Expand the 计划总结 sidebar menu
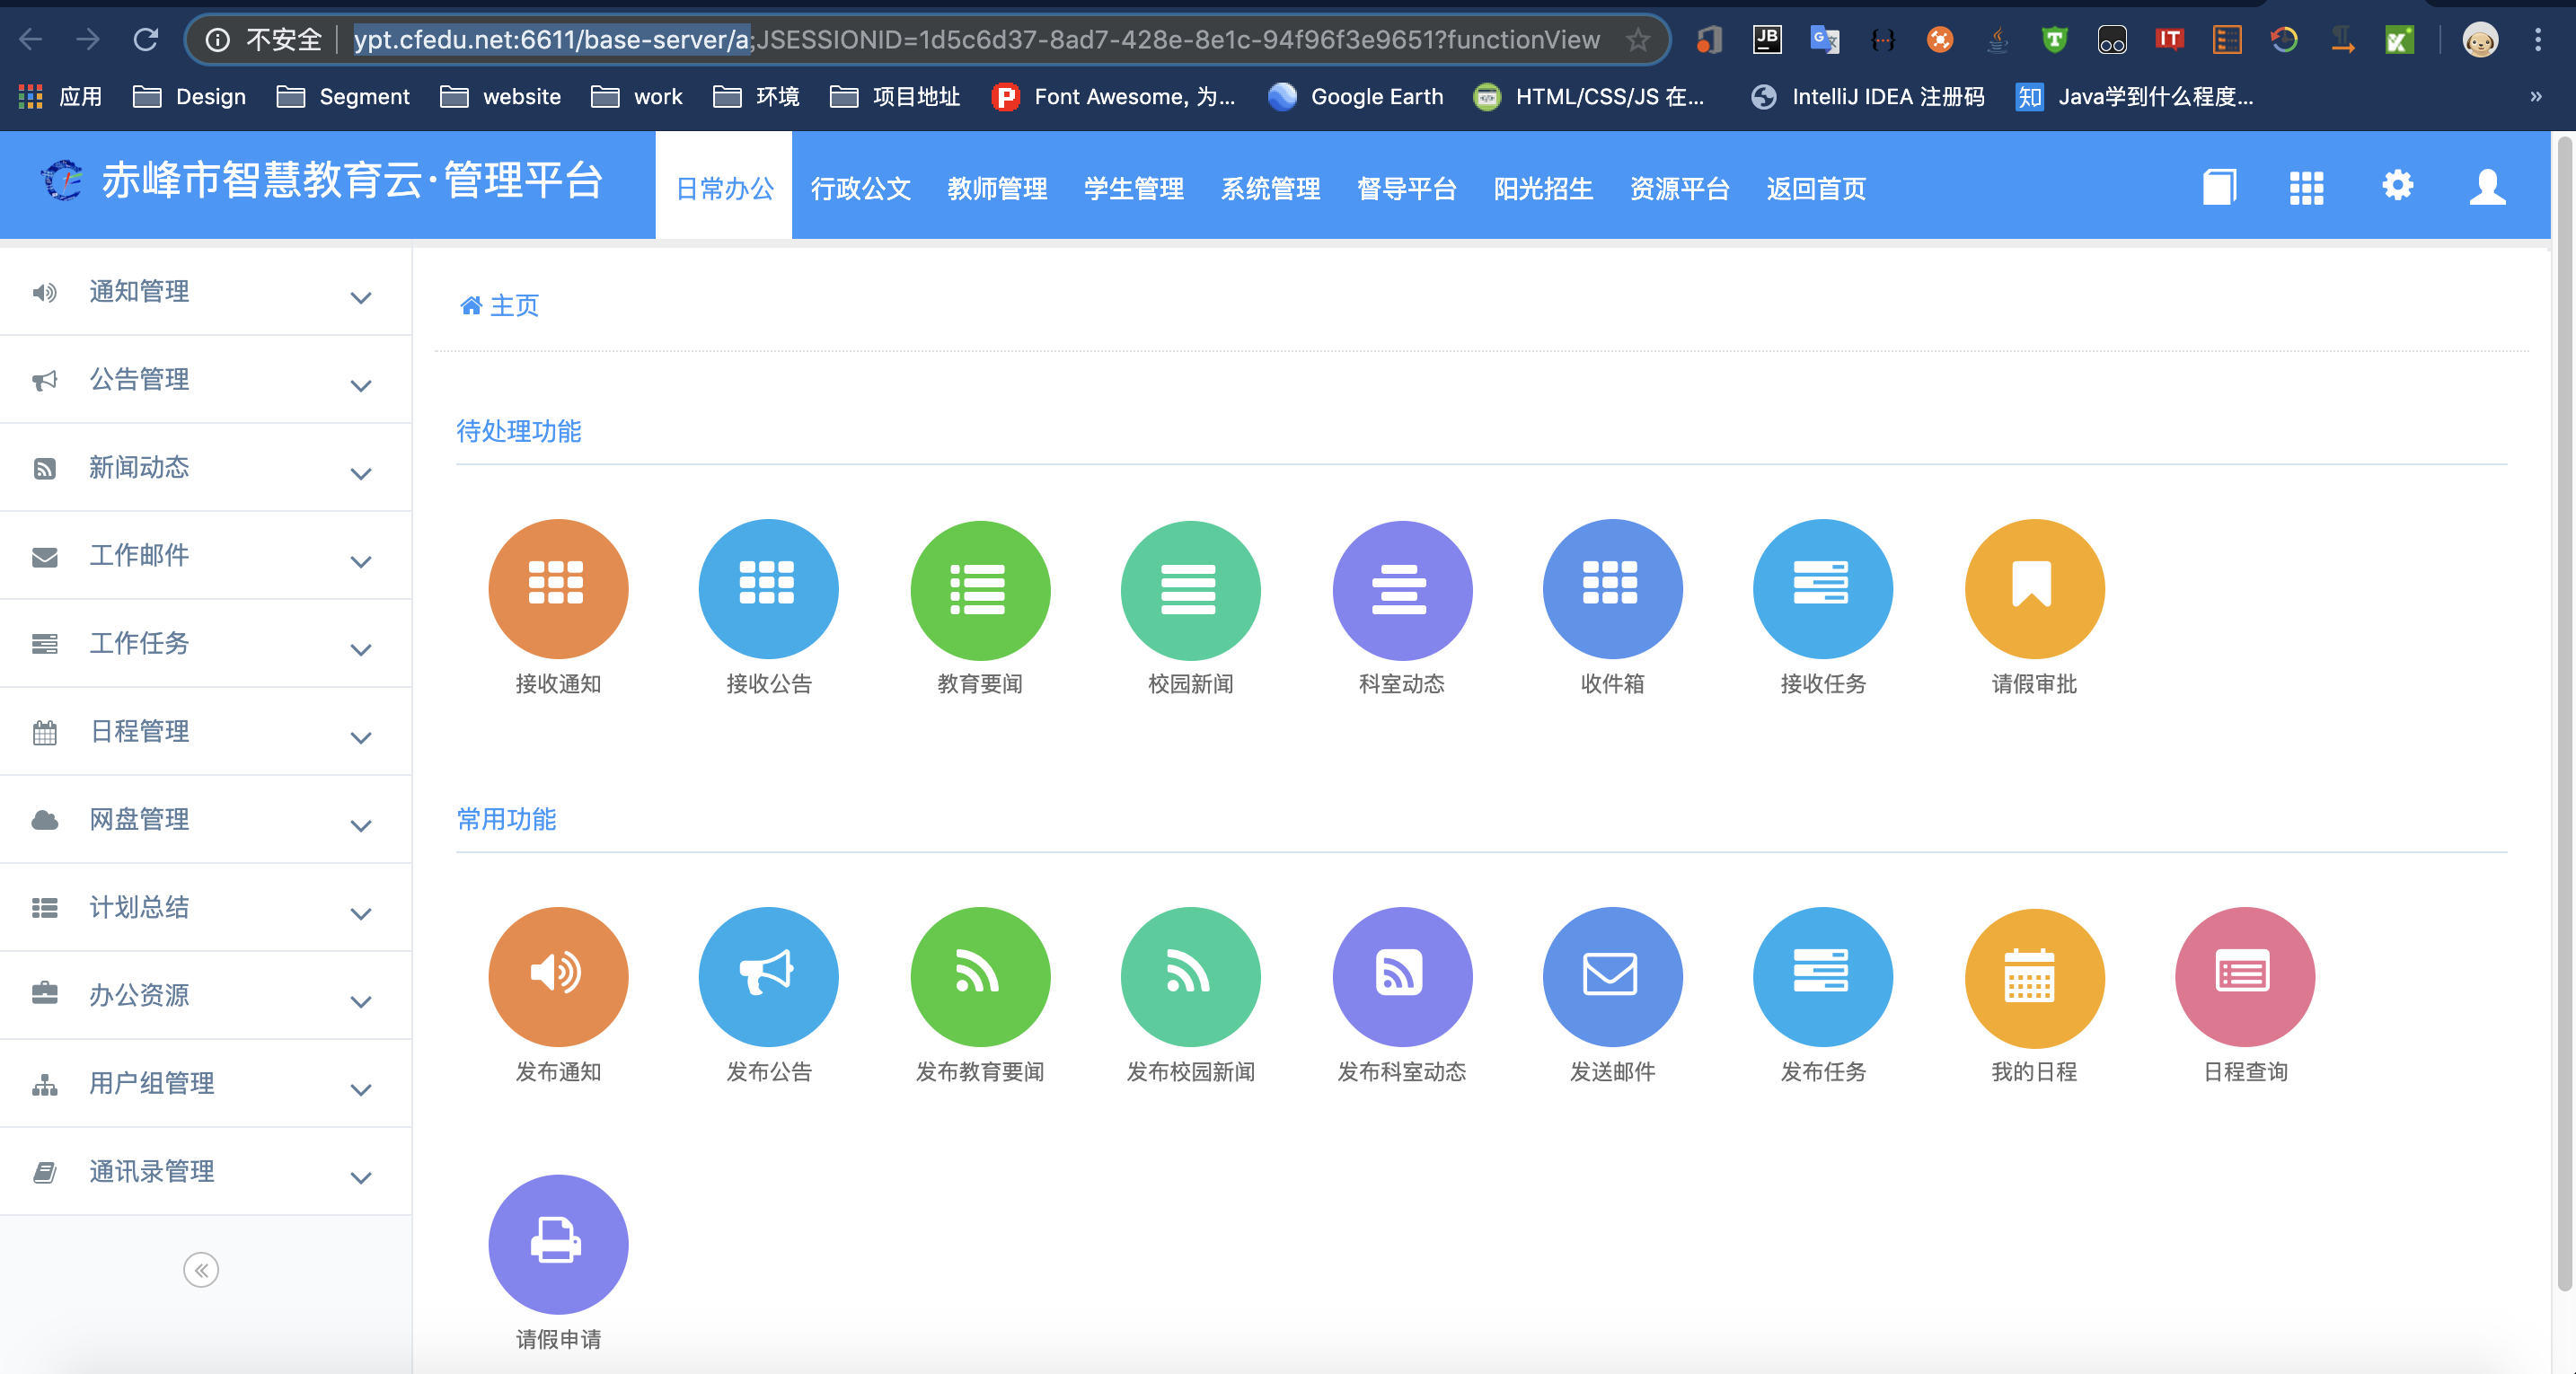Screen dimensions: 2576x1374 (x=205, y=906)
